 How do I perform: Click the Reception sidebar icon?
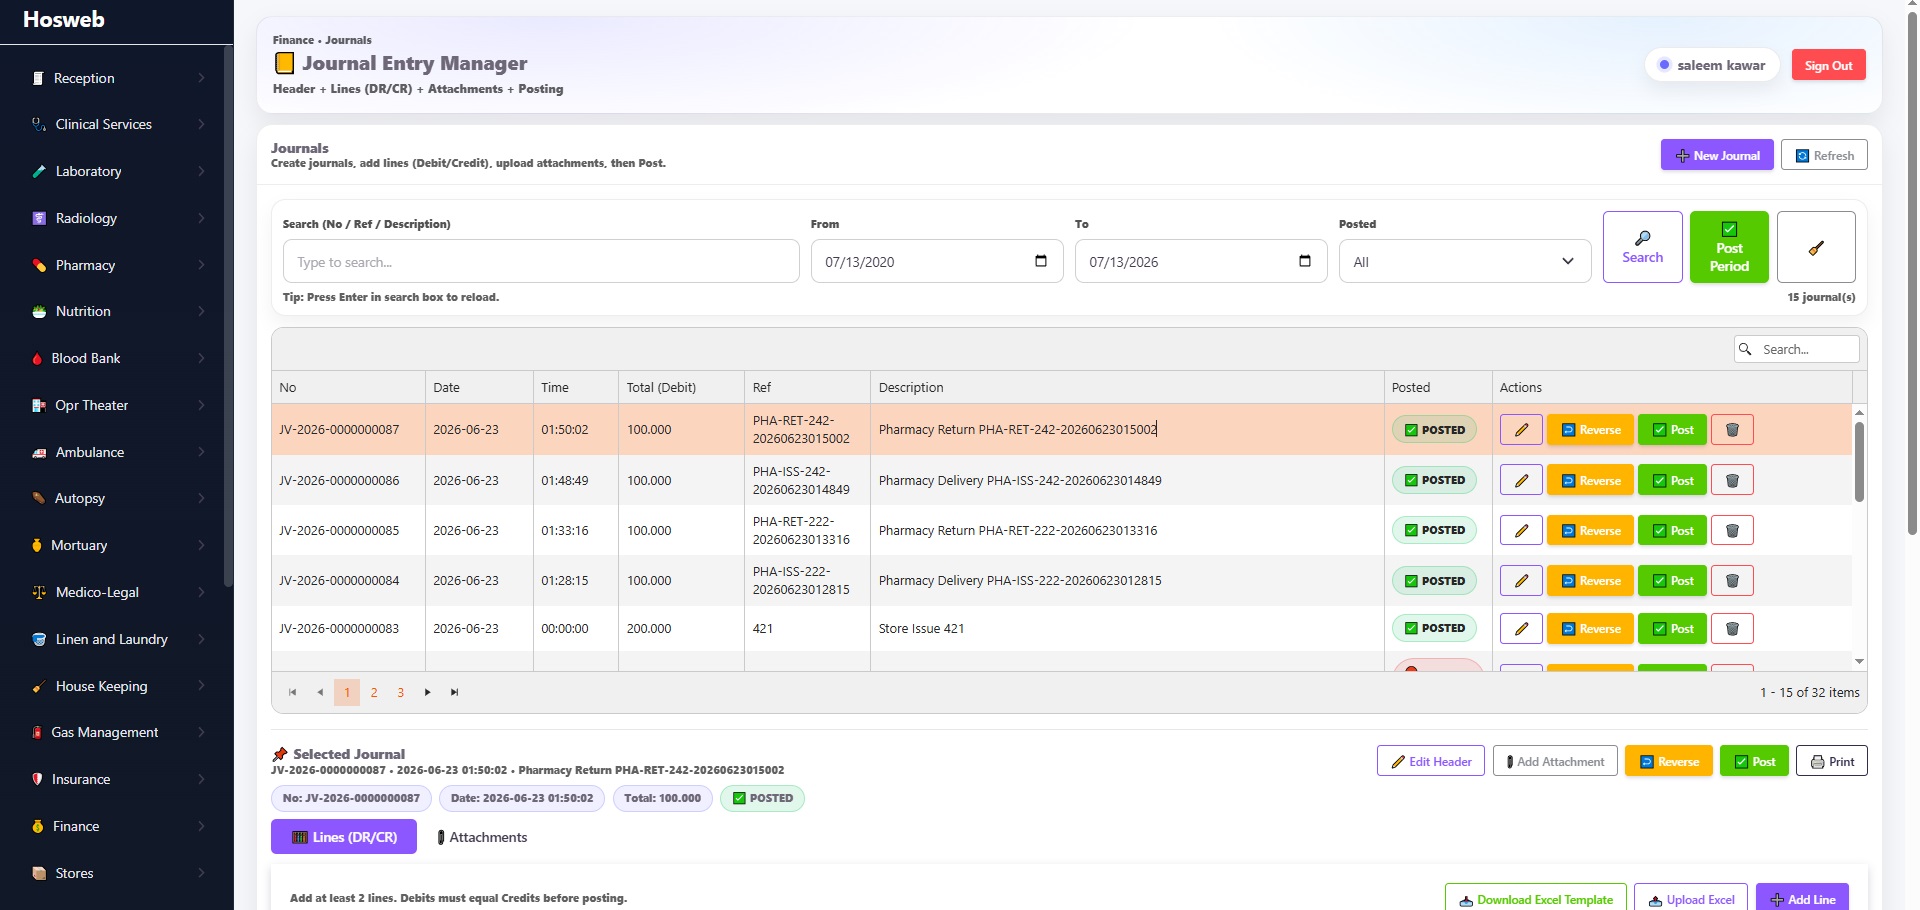pyautogui.click(x=38, y=78)
